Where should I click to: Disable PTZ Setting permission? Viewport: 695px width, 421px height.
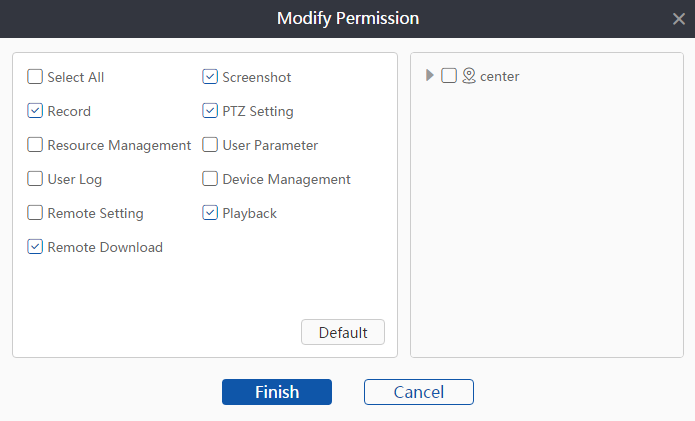(210, 111)
